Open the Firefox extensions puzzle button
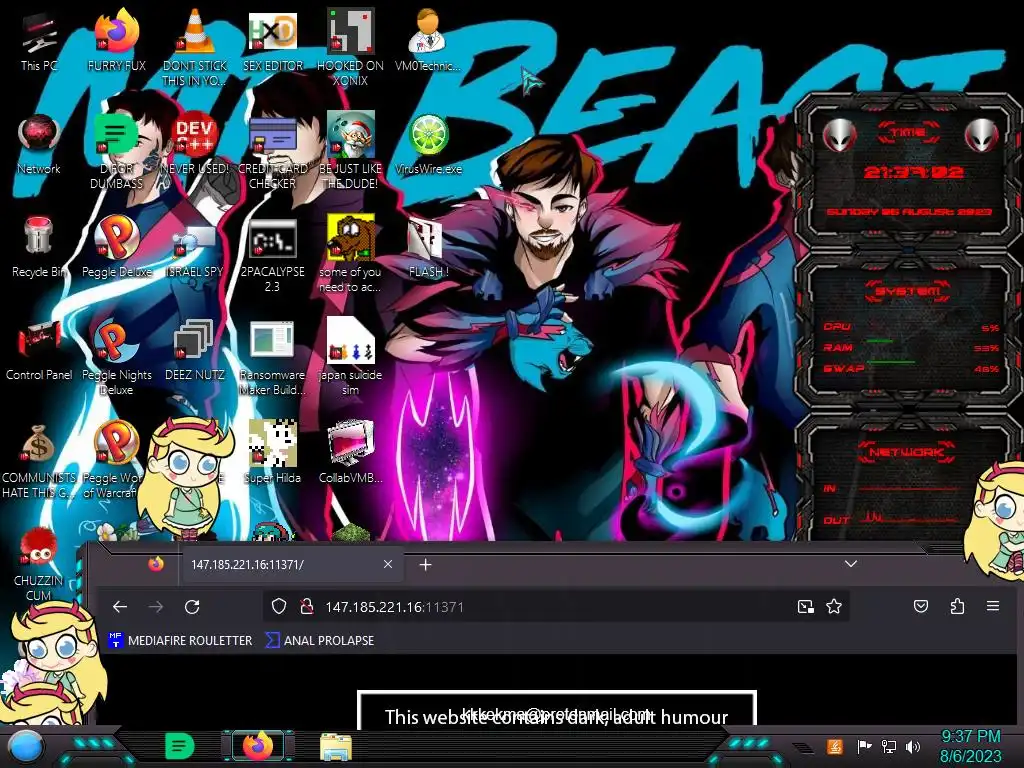Screen dimensions: 1024x768 tap(957, 607)
